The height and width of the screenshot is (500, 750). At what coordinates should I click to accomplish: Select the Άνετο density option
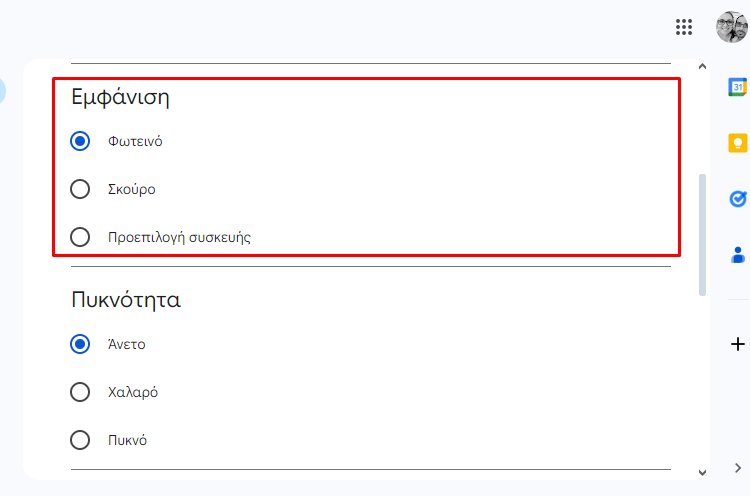(80, 344)
